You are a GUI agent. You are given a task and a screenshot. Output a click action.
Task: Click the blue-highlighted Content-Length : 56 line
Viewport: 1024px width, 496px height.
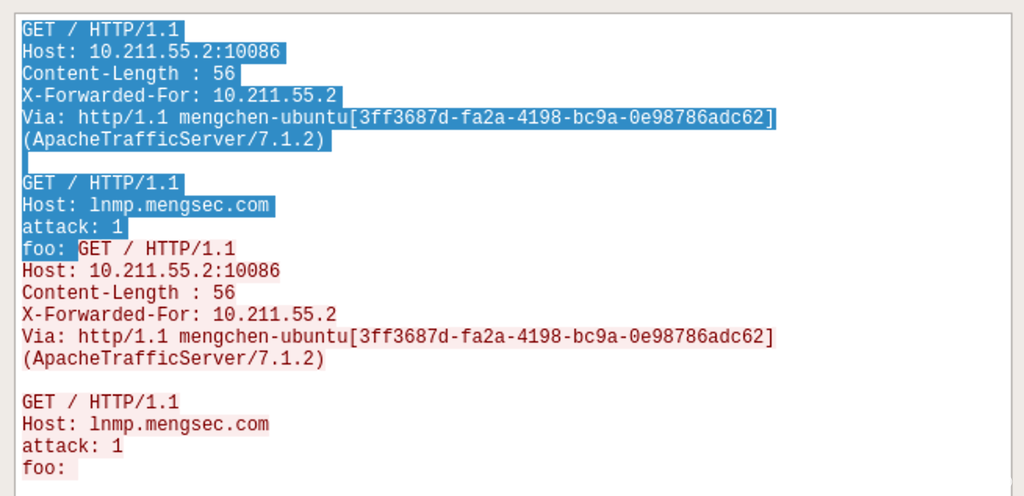tap(129, 74)
